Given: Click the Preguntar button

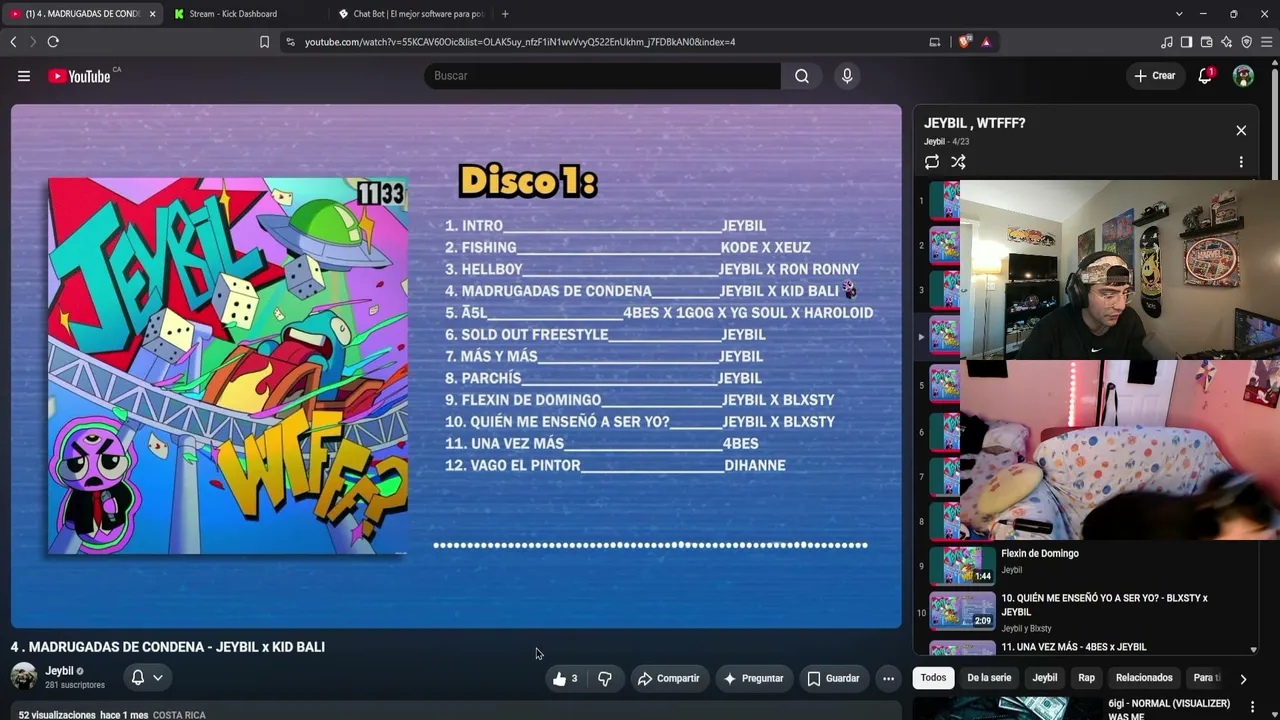Looking at the screenshot, I should tap(754, 679).
